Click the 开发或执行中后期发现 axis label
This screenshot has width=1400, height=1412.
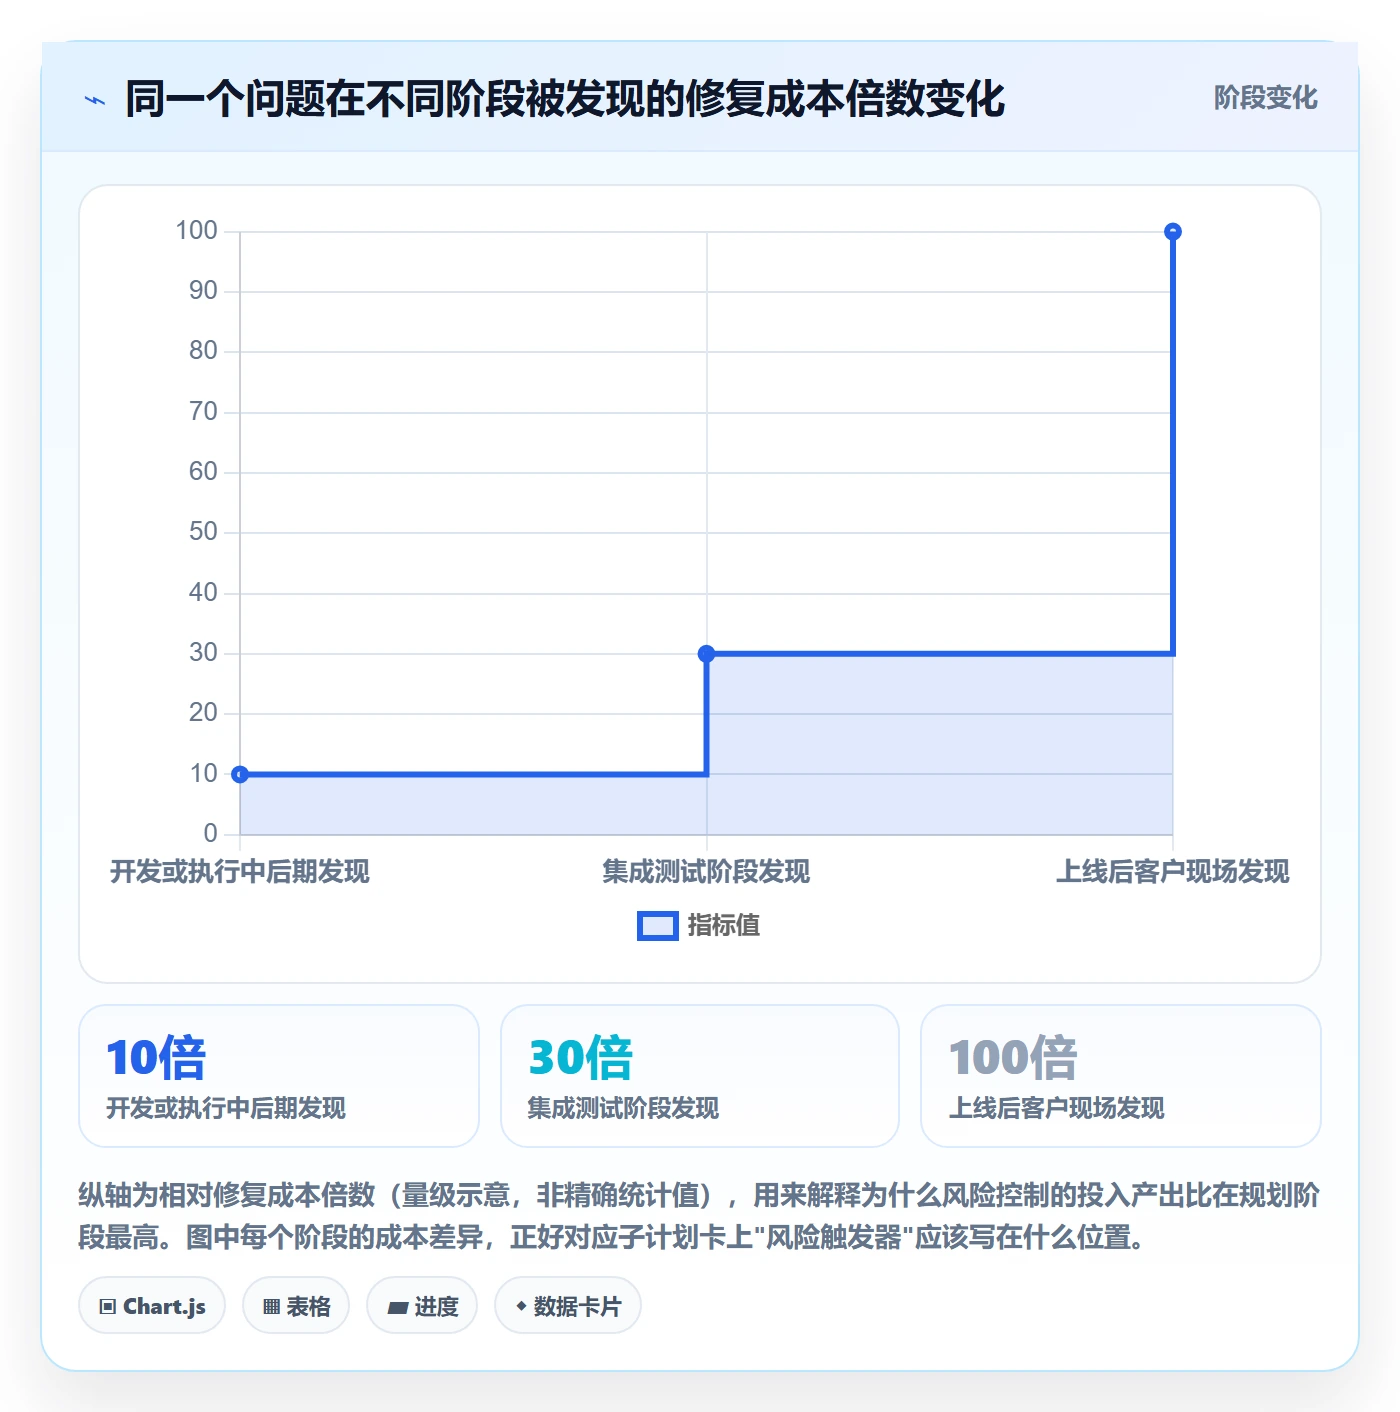(x=240, y=872)
